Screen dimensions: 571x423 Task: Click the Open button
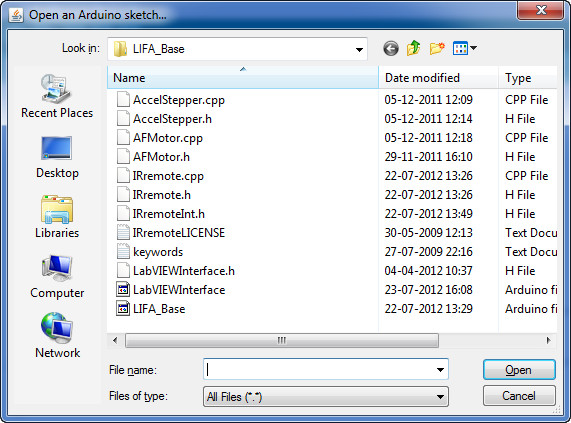pyautogui.click(x=519, y=370)
